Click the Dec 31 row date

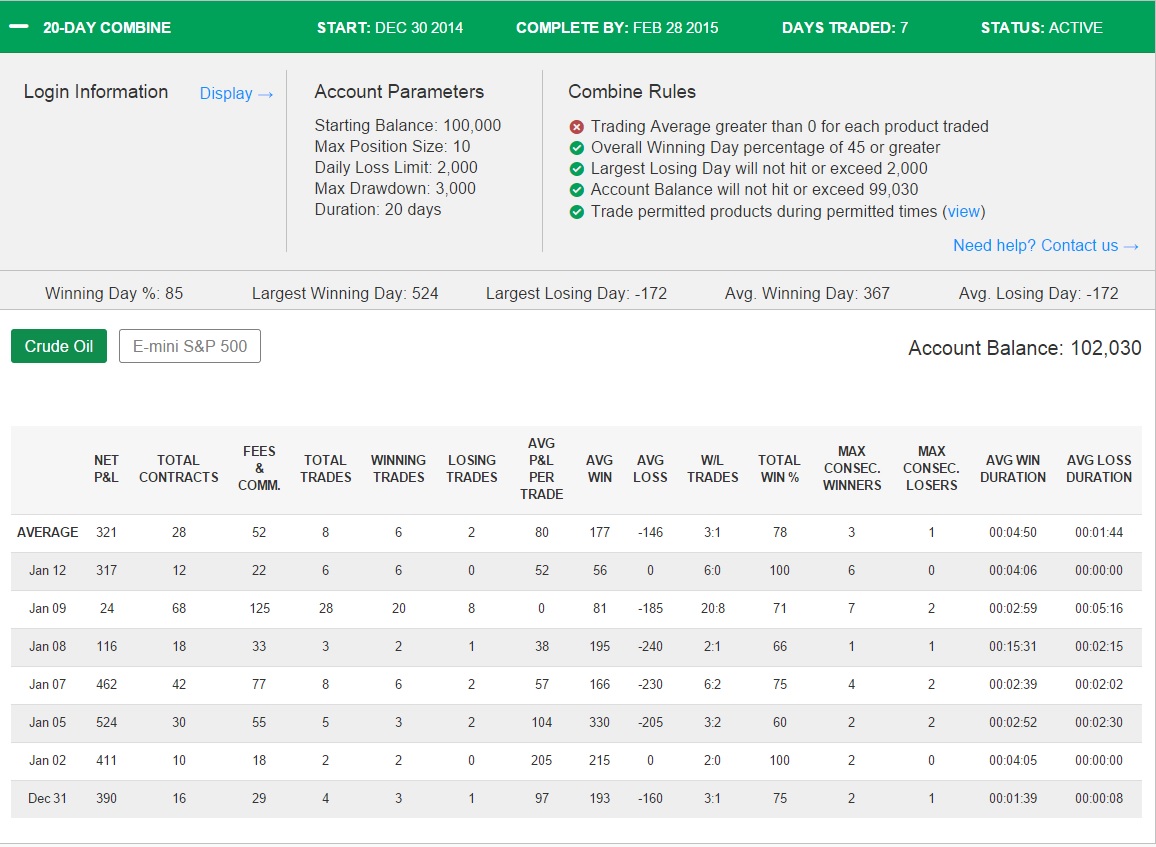48,798
